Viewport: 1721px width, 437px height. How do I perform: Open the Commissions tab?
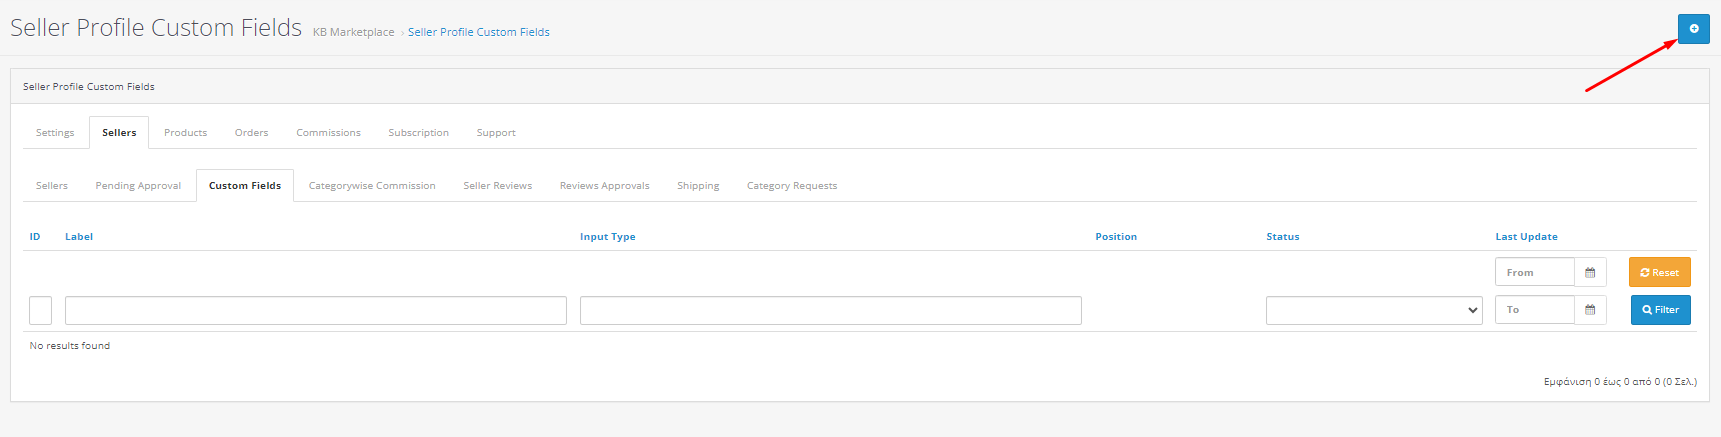[328, 133]
